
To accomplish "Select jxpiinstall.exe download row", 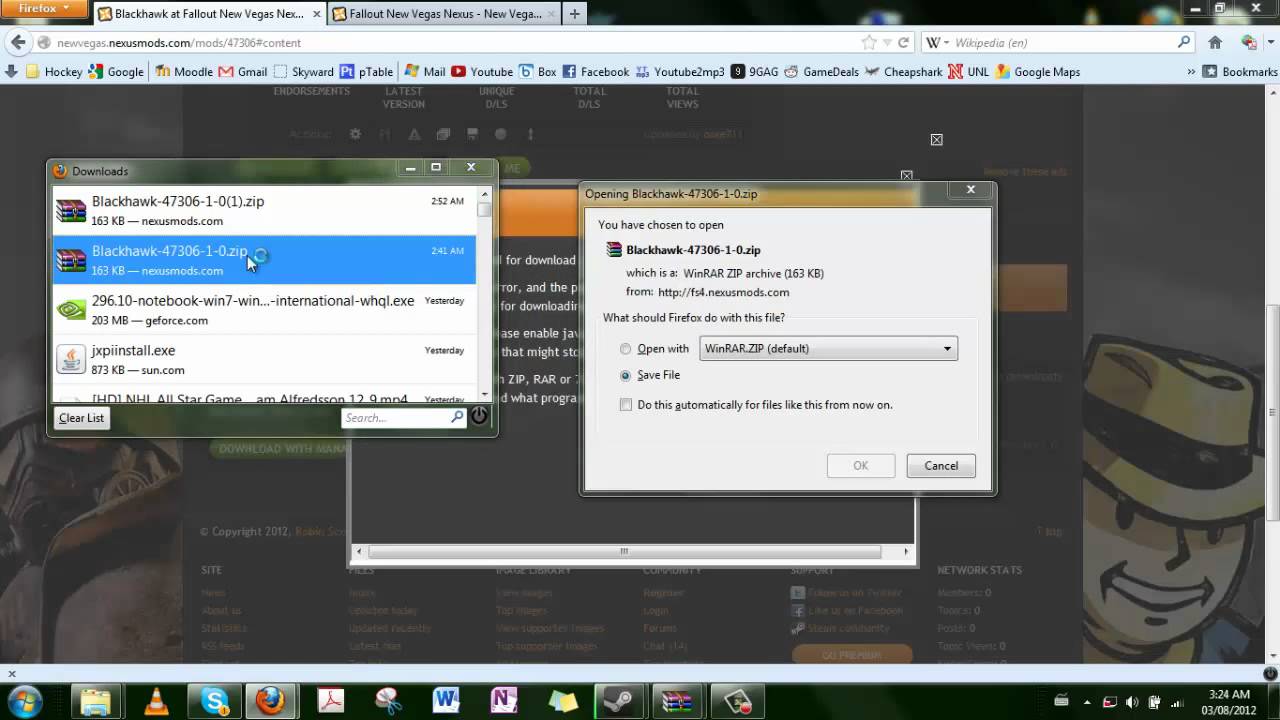I will point(264,359).
